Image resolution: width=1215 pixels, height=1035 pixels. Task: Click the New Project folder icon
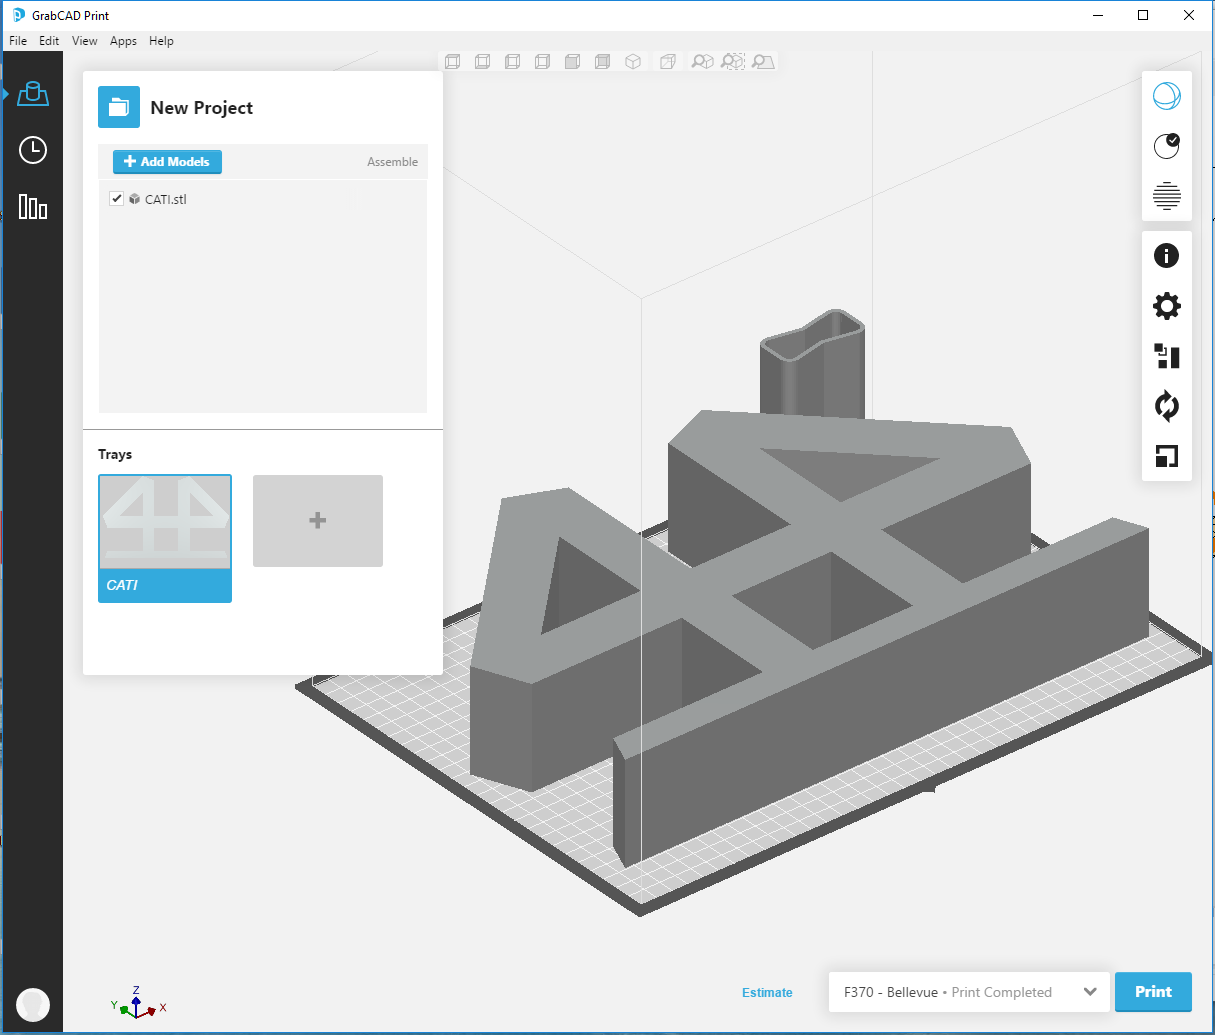[119, 107]
